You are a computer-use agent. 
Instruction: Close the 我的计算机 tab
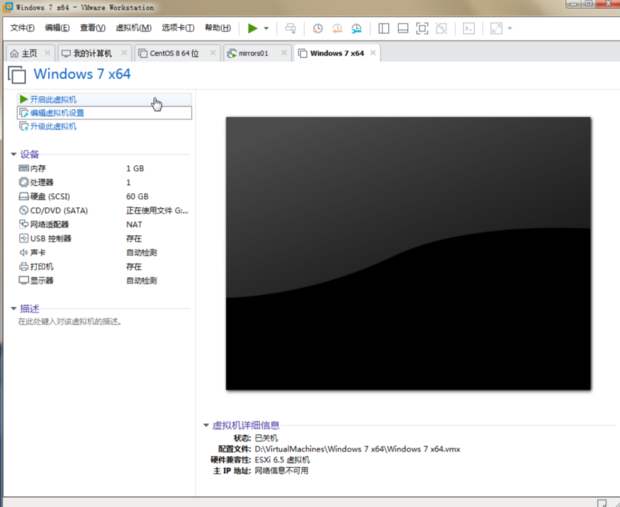click(x=124, y=53)
